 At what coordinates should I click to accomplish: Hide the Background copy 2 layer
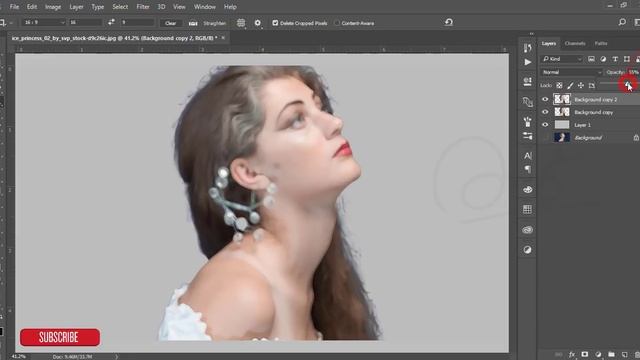[545, 99]
